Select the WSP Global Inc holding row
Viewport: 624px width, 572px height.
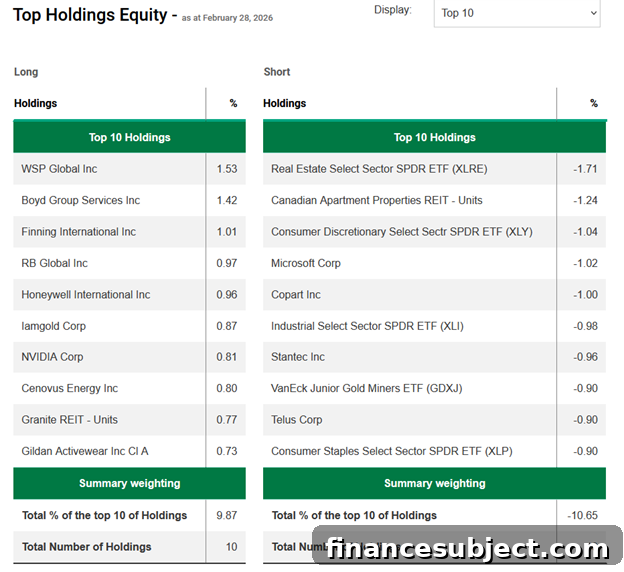tap(129, 169)
